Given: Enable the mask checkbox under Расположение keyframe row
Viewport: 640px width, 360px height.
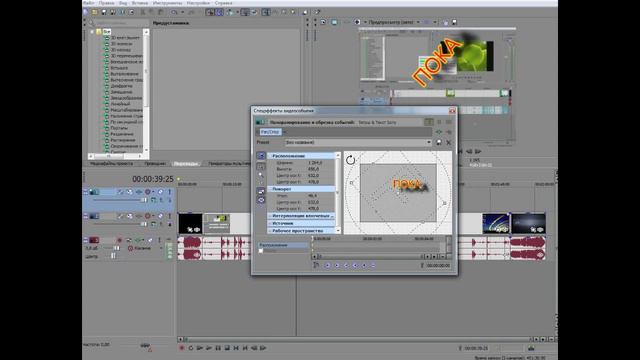Looking at the screenshot, I should pos(261,251).
